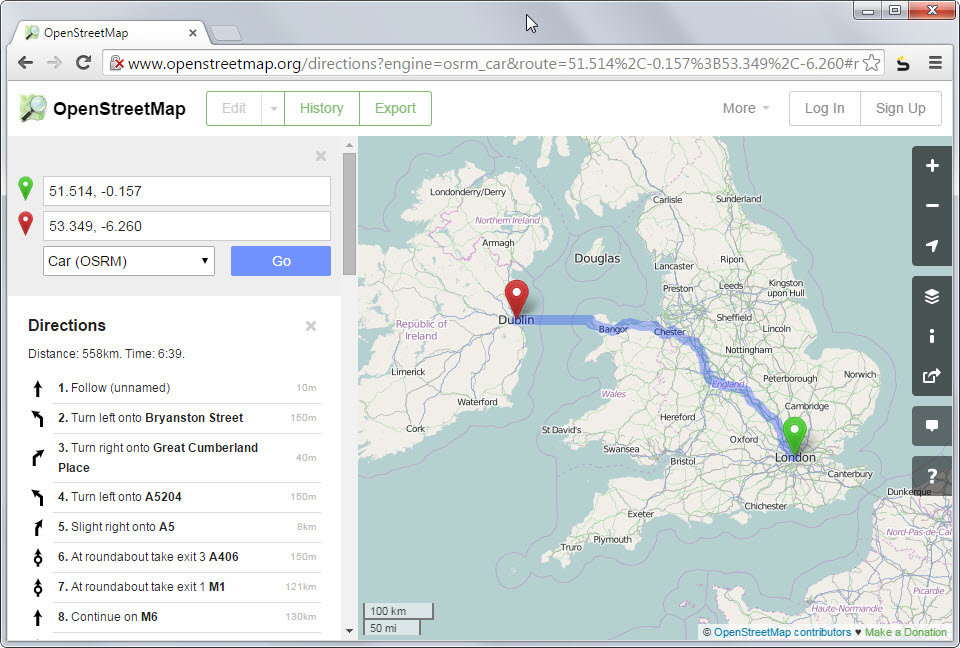Open Make a Donation link
This screenshot has height=648, width=960.
click(x=906, y=632)
